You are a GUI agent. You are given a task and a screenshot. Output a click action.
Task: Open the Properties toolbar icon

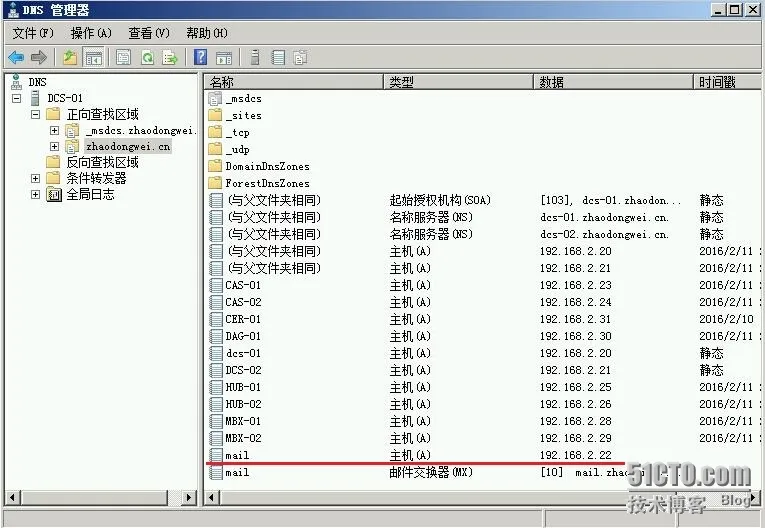click(x=123, y=58)
